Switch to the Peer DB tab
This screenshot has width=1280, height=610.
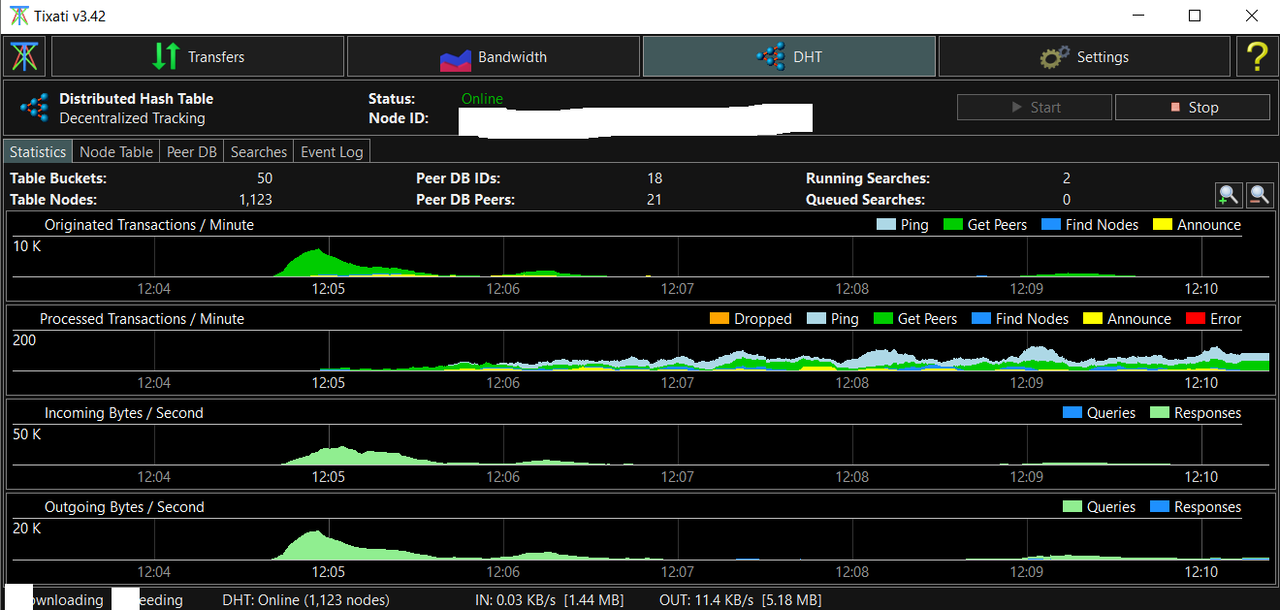pos(192,152)
